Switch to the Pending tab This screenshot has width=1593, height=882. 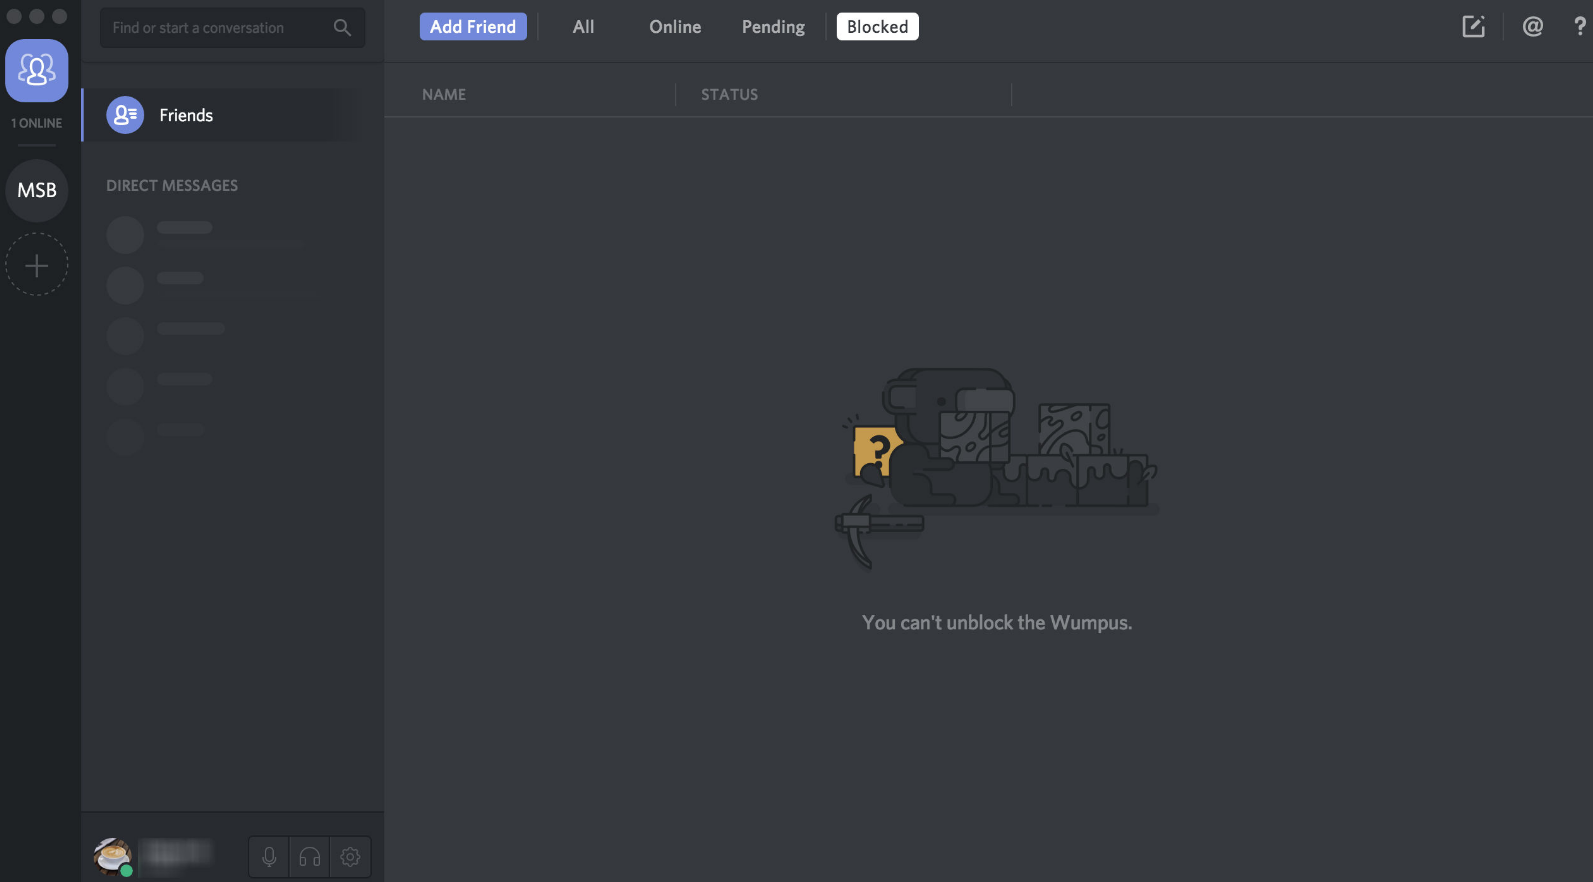(773, 27)
